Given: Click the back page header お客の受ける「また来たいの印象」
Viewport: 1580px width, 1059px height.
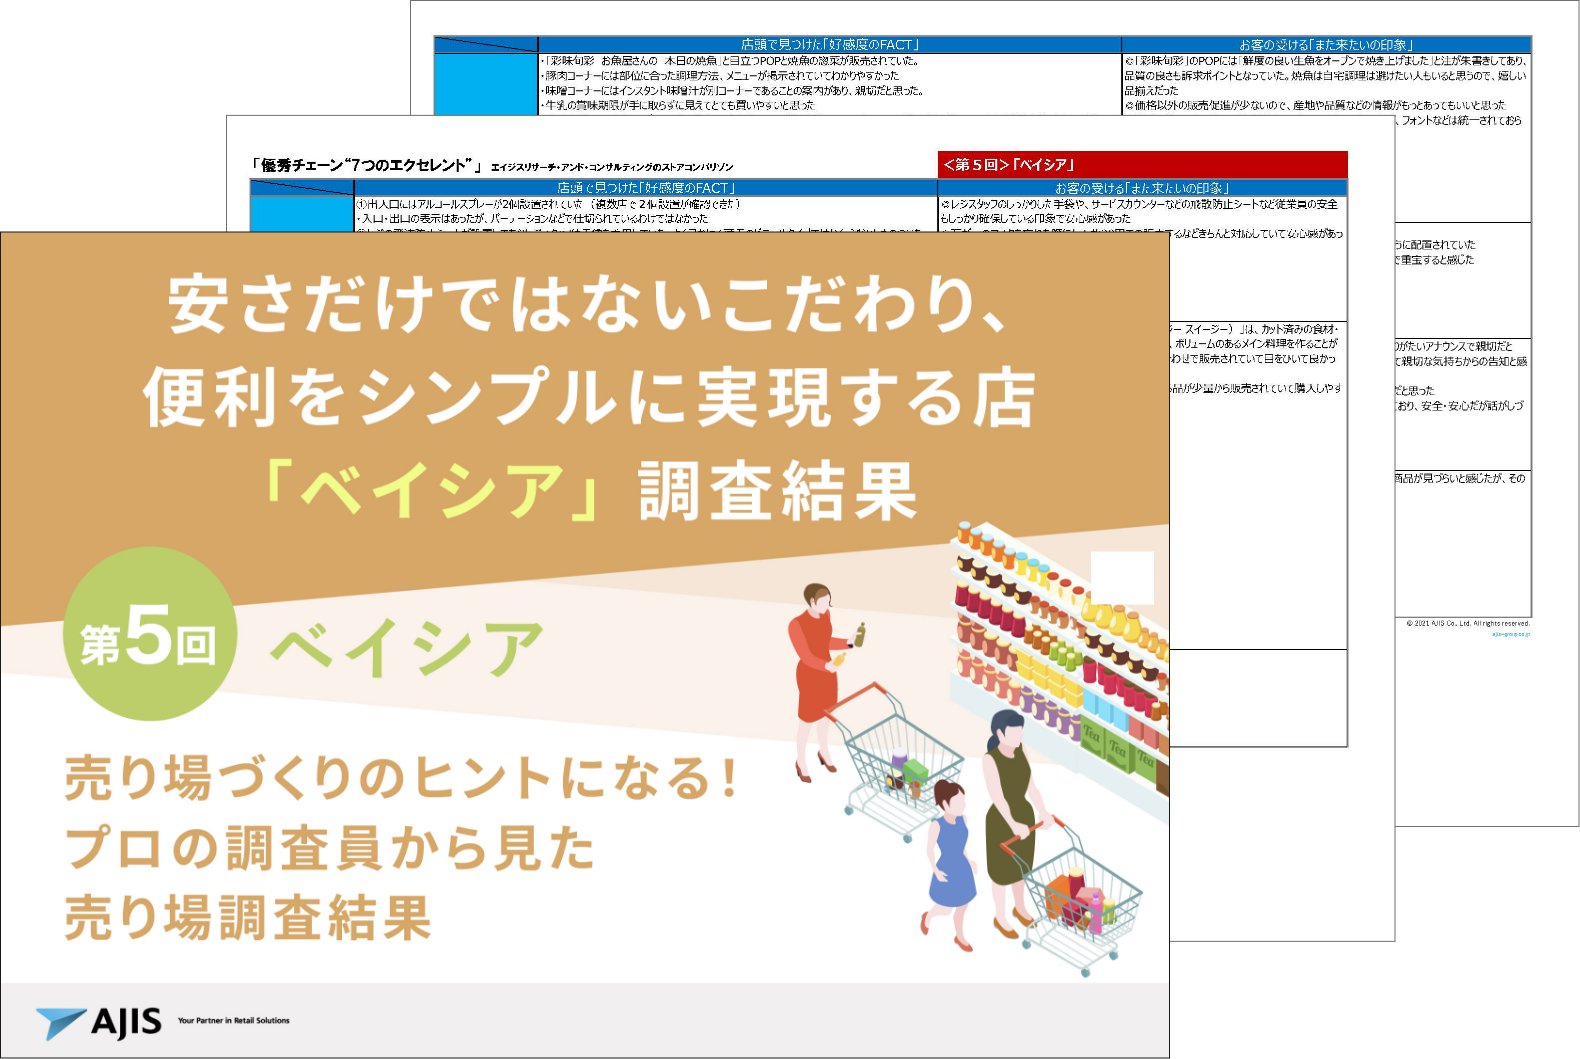Looking at the screenshot, I should coord(1326,45).
